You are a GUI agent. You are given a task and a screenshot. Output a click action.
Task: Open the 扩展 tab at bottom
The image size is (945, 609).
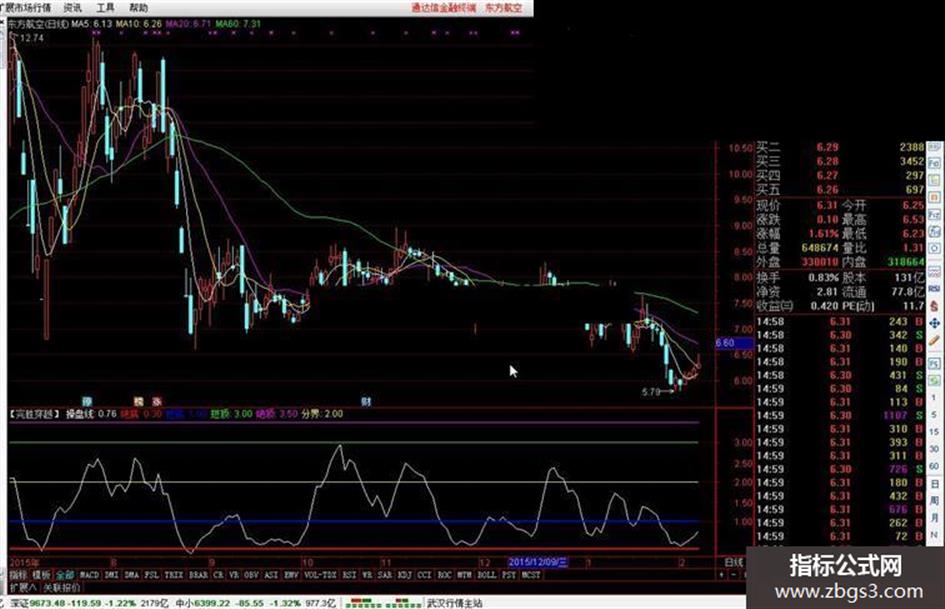(23, 587)
